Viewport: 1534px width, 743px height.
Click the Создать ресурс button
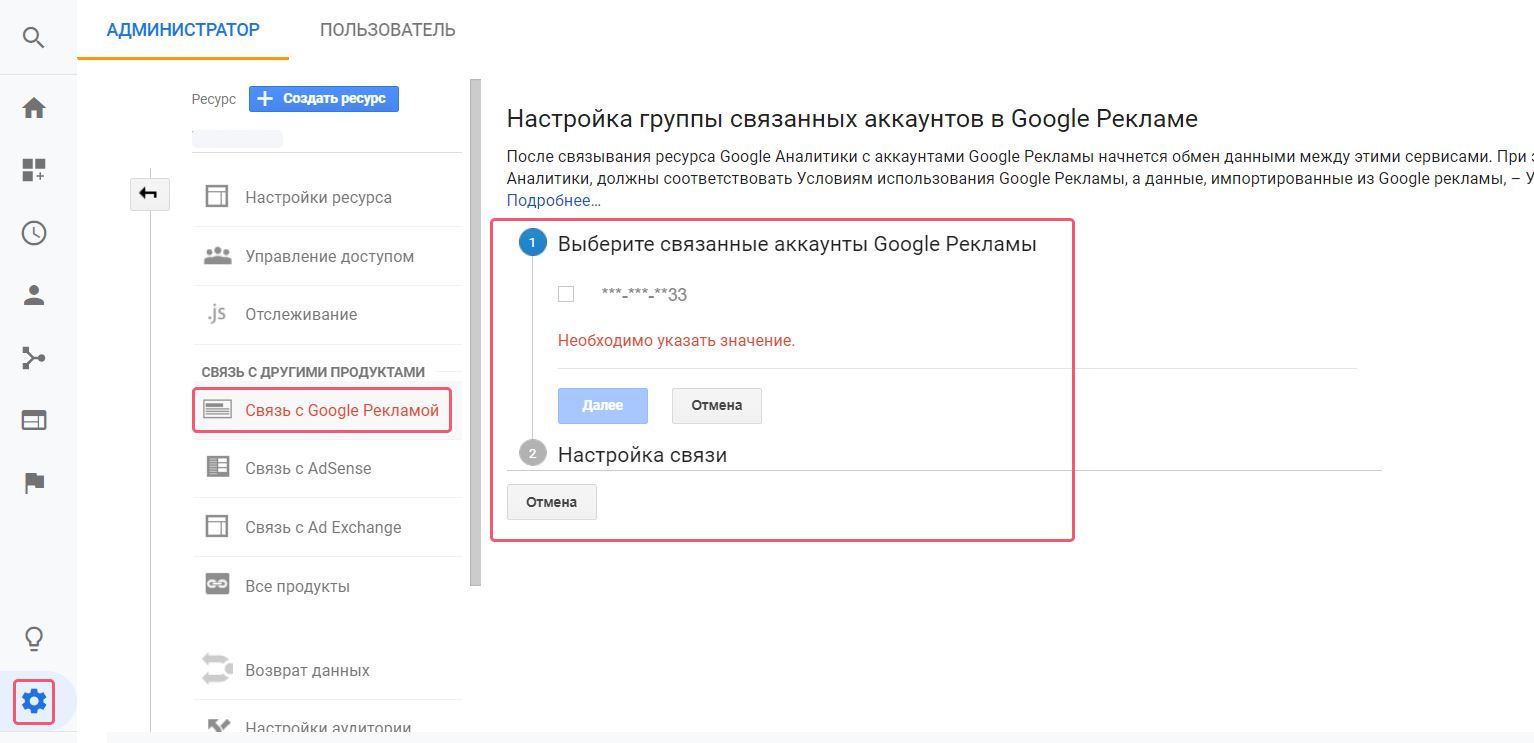click(324, 99)
